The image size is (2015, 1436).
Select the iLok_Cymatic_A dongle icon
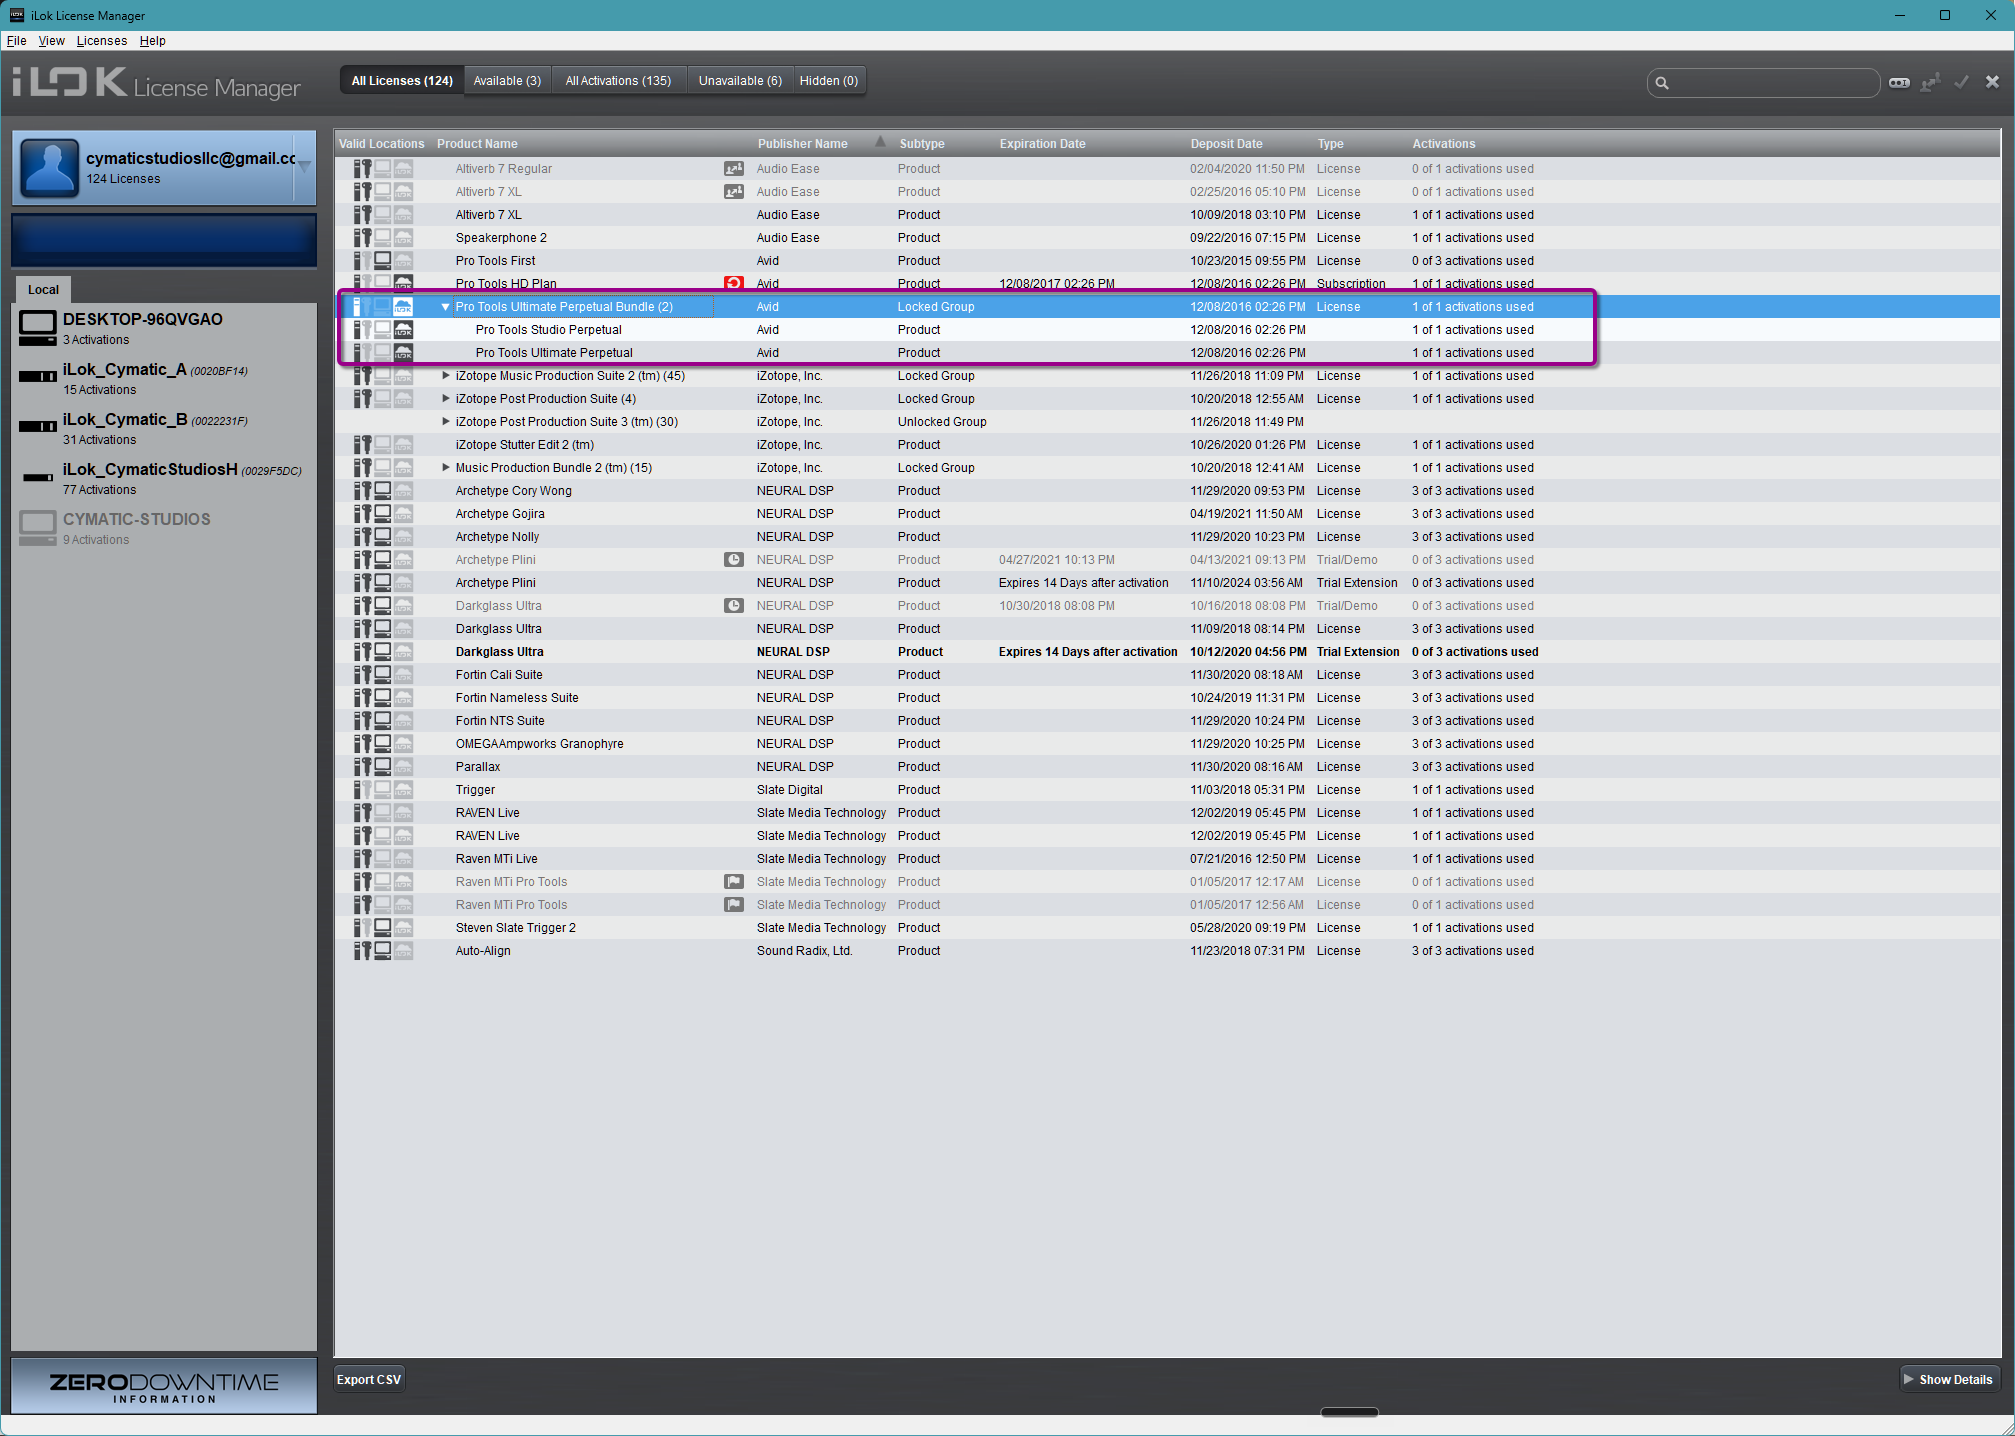38,377
